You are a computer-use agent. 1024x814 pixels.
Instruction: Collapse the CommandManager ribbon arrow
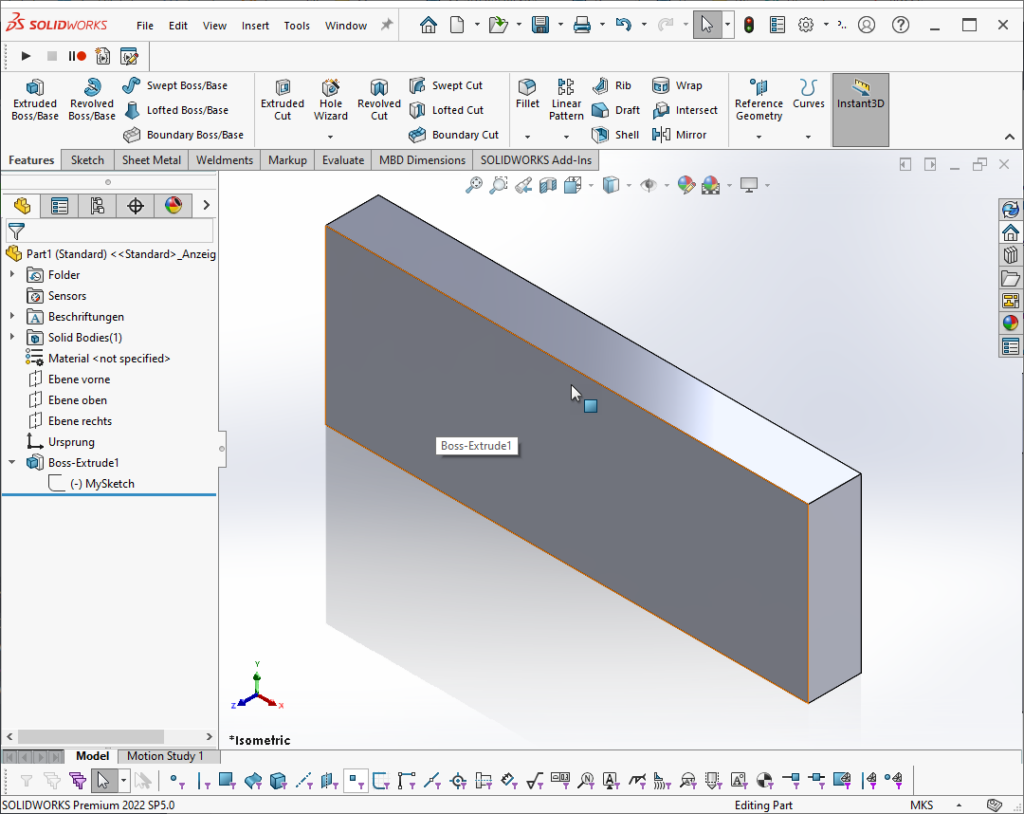[x=1009, y=137]
